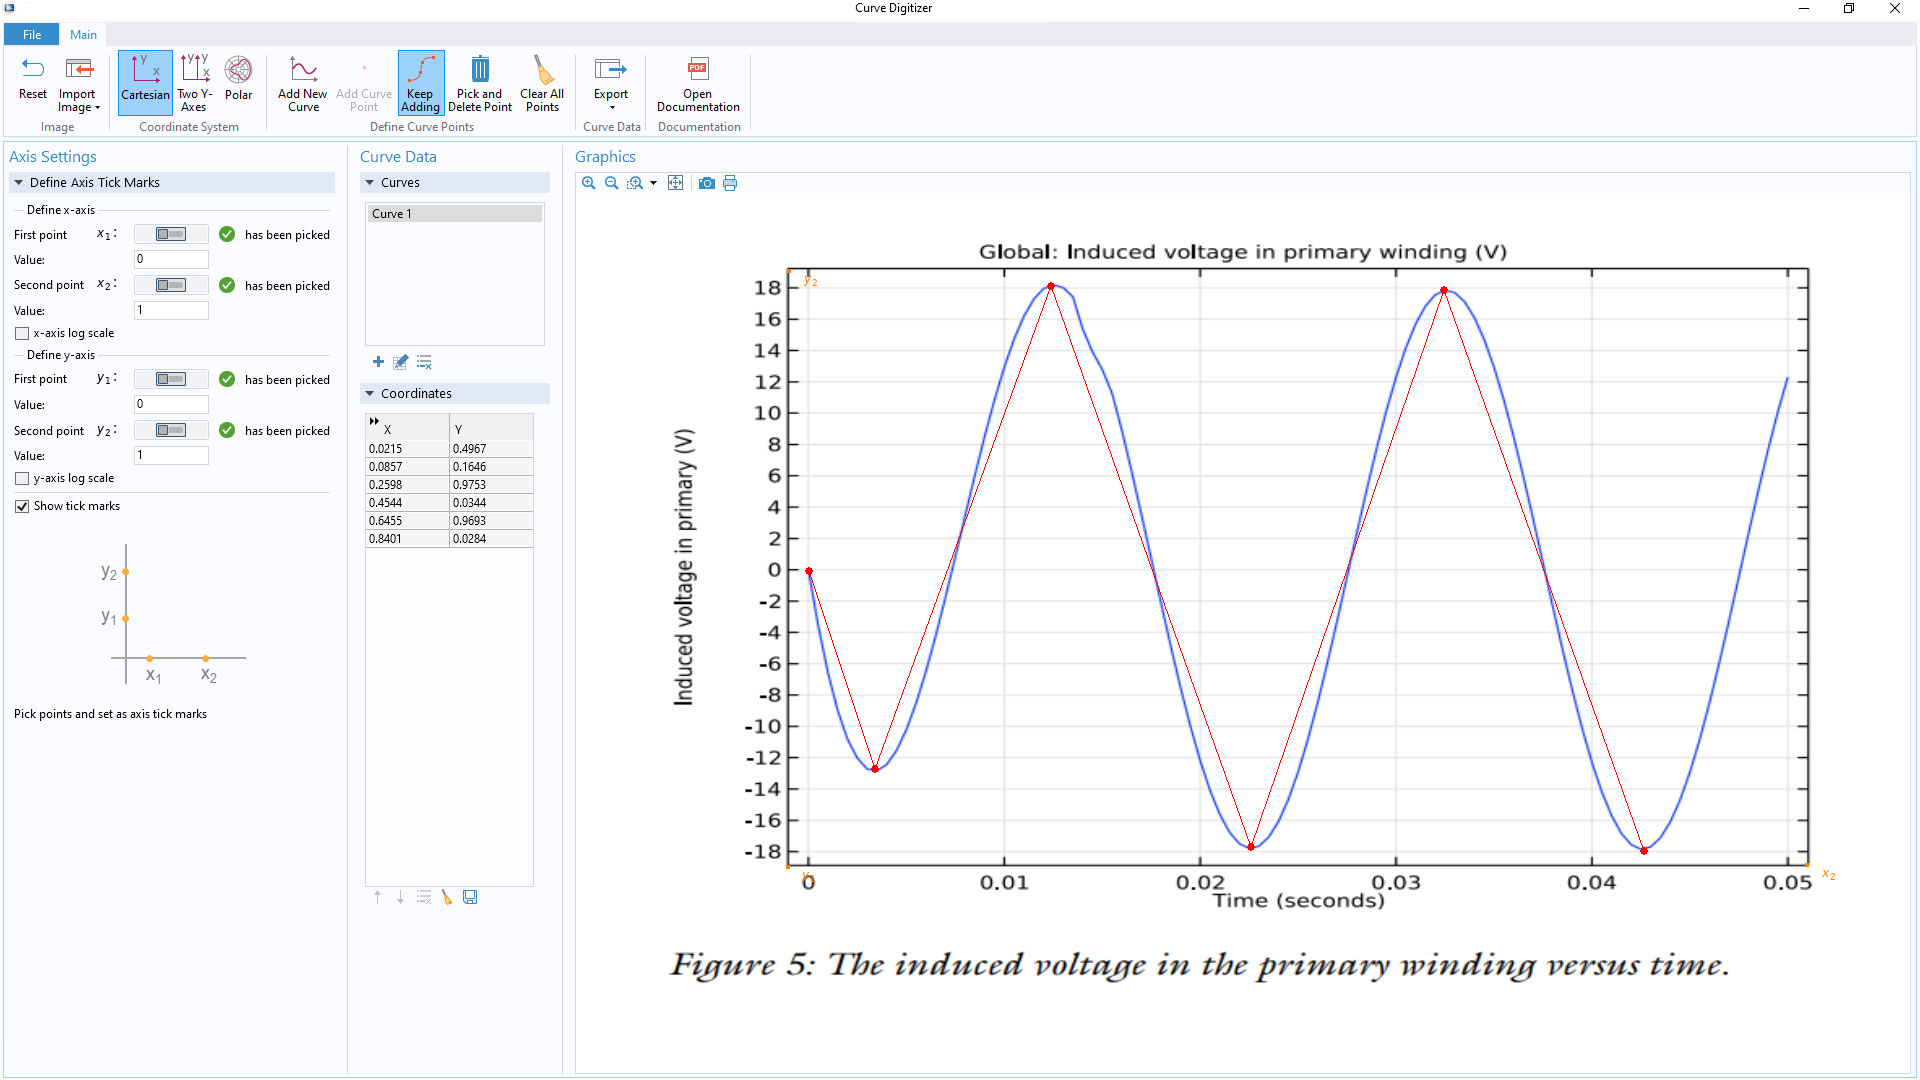The width and height of the screenshot is (1920, 1080).
Task: Enable x-axis log scale checkbox
Action: 22,333
